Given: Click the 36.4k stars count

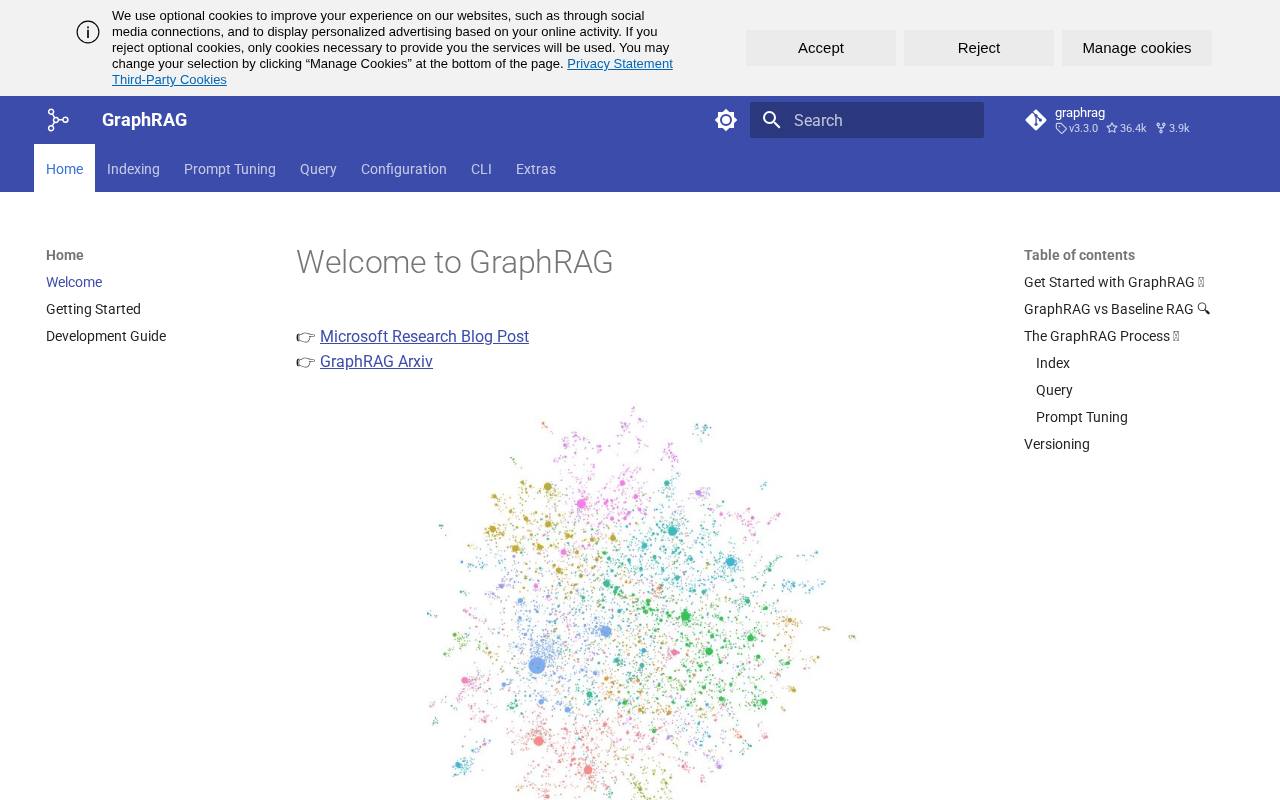Looking at the screenshot, I should click(1126, 128).
